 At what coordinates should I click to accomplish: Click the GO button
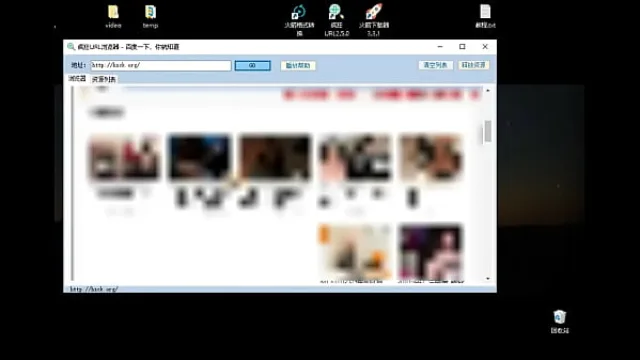coord(253,65)
